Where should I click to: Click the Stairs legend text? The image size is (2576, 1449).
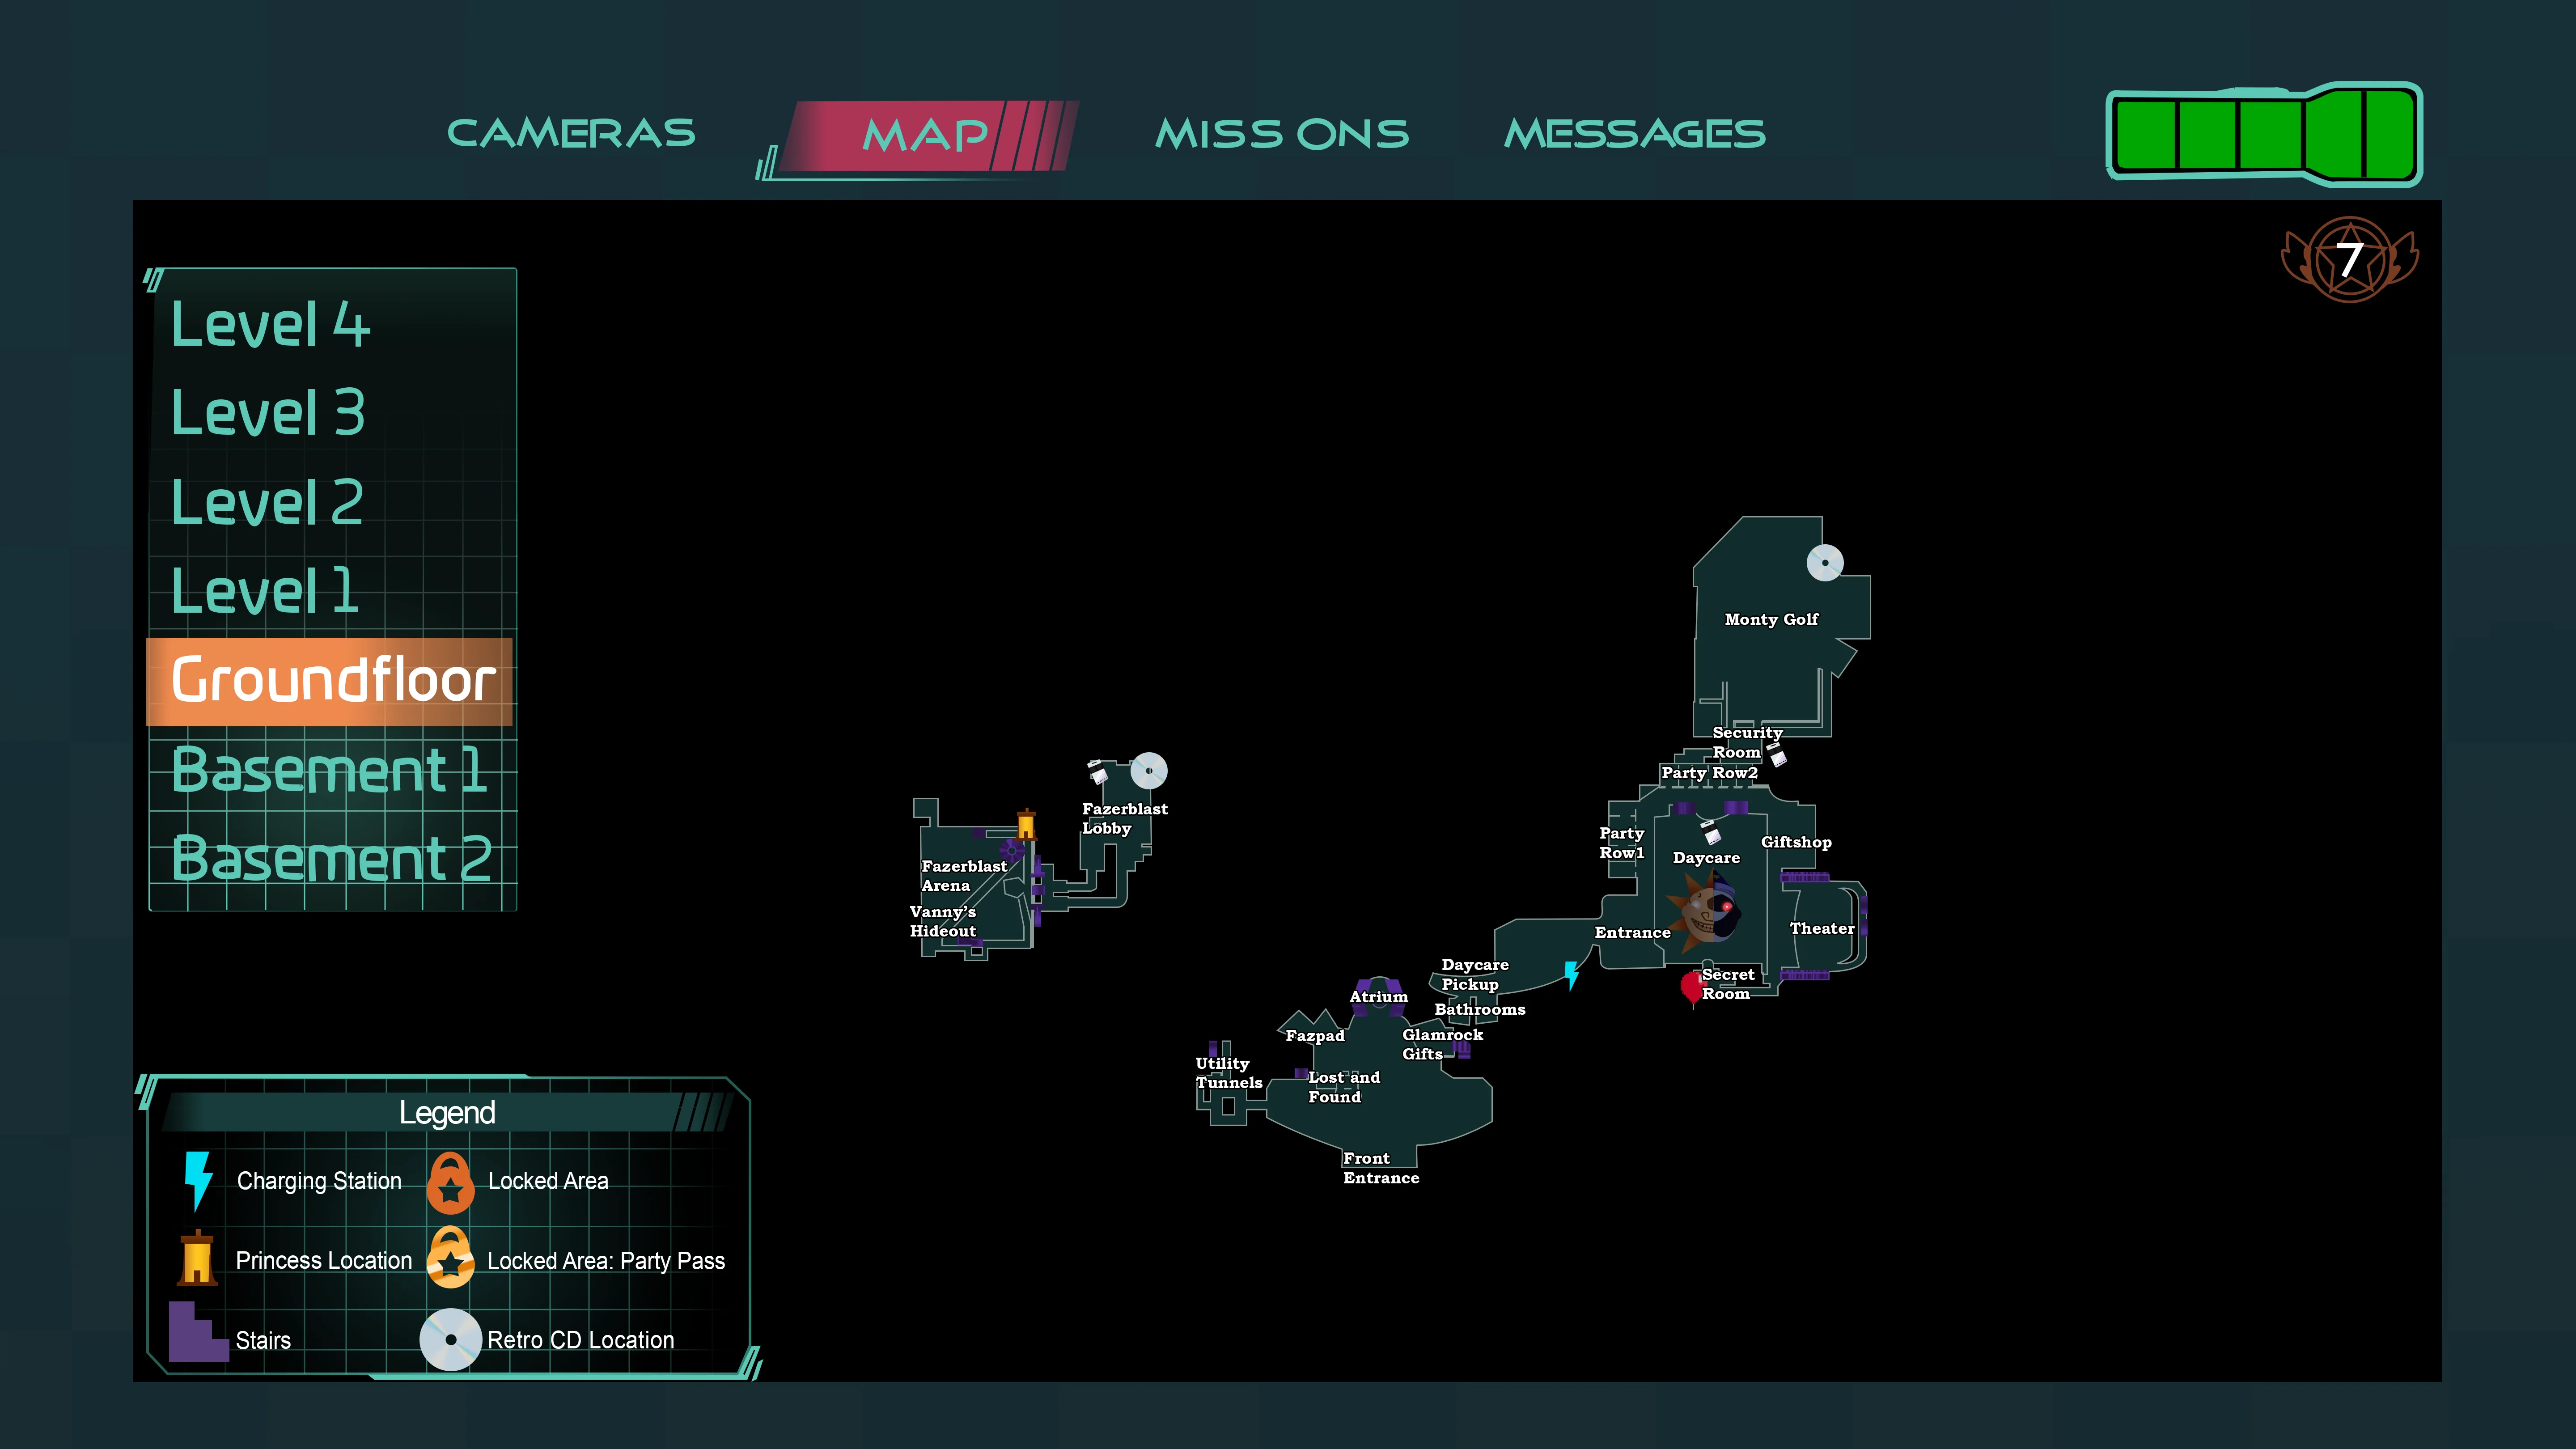pyautogui.click(x=263, y=1340)
